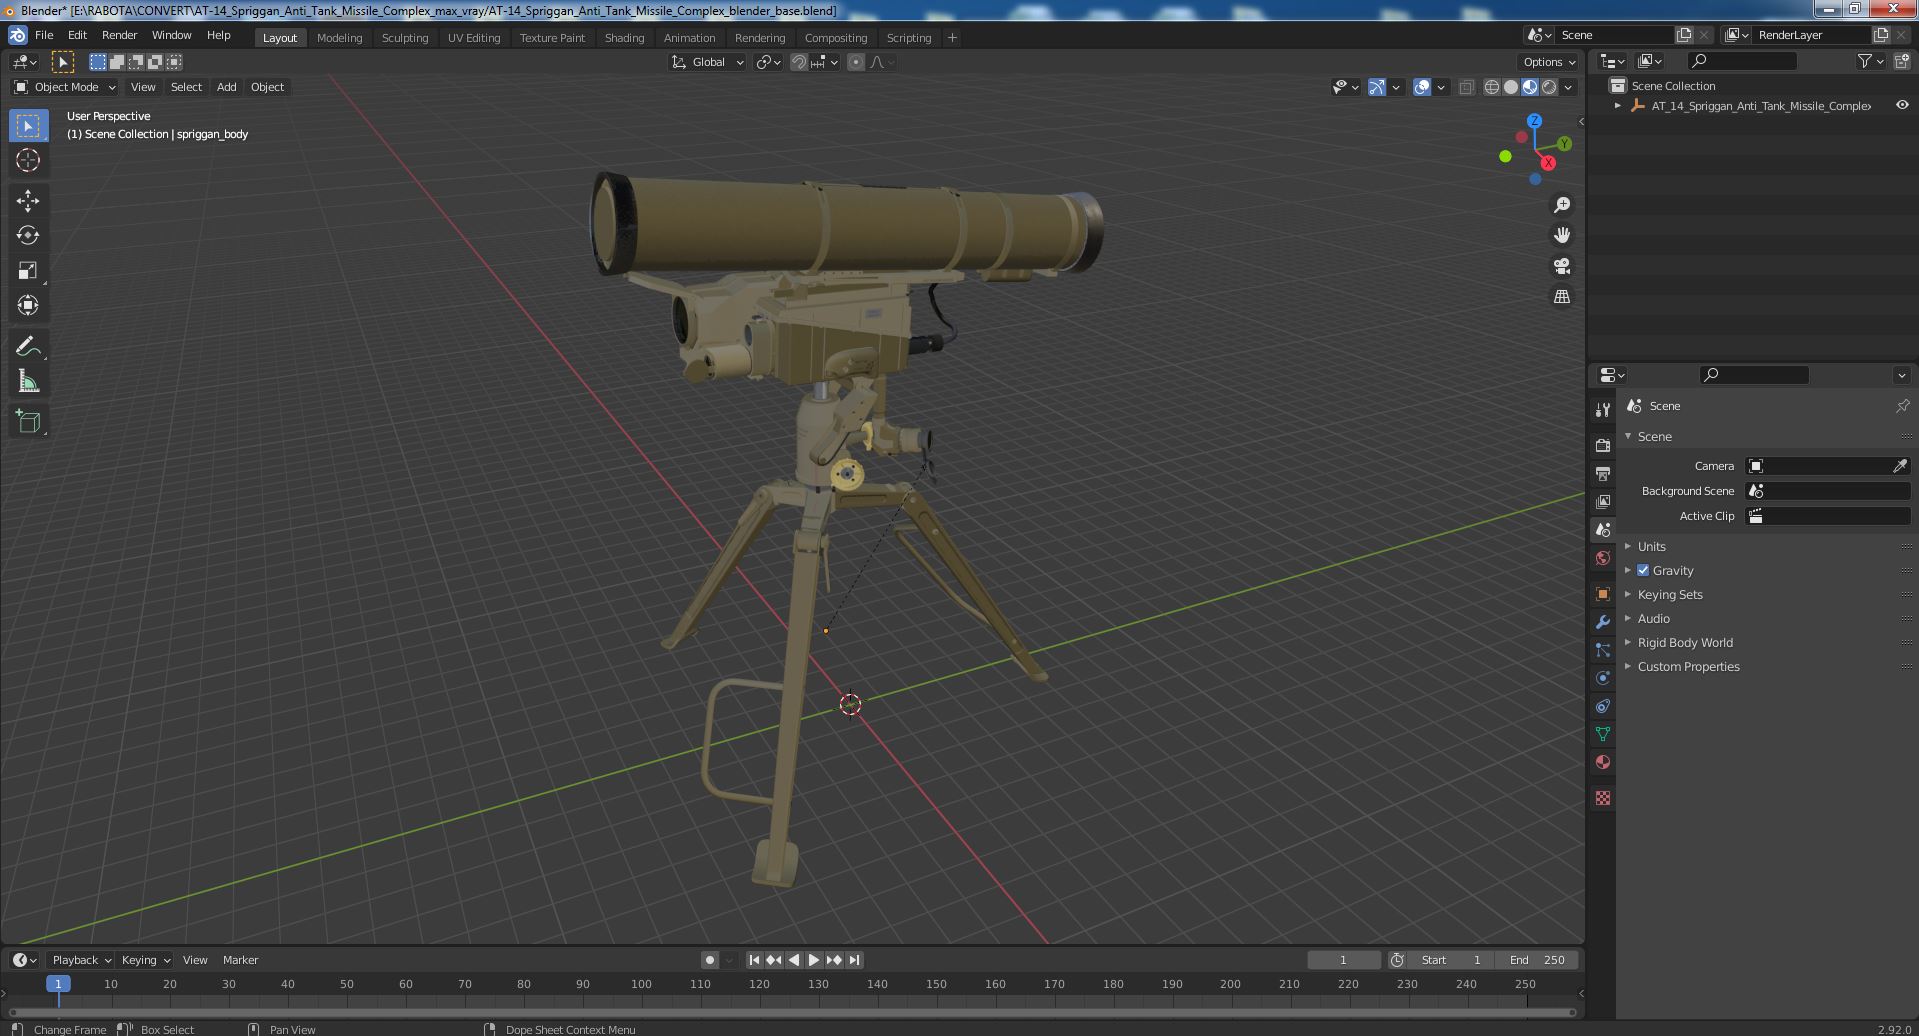Toggle camera view icon

point(1562,266)
